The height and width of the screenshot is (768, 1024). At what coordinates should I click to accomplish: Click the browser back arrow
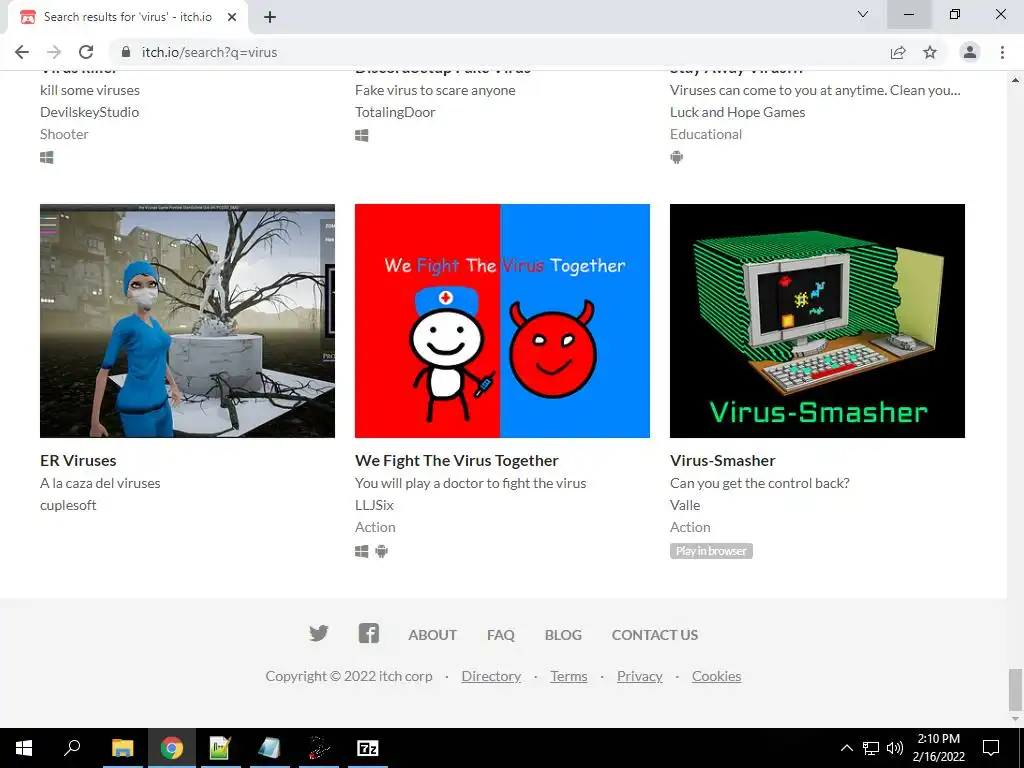pyautogui.click(x=22, y=52)
